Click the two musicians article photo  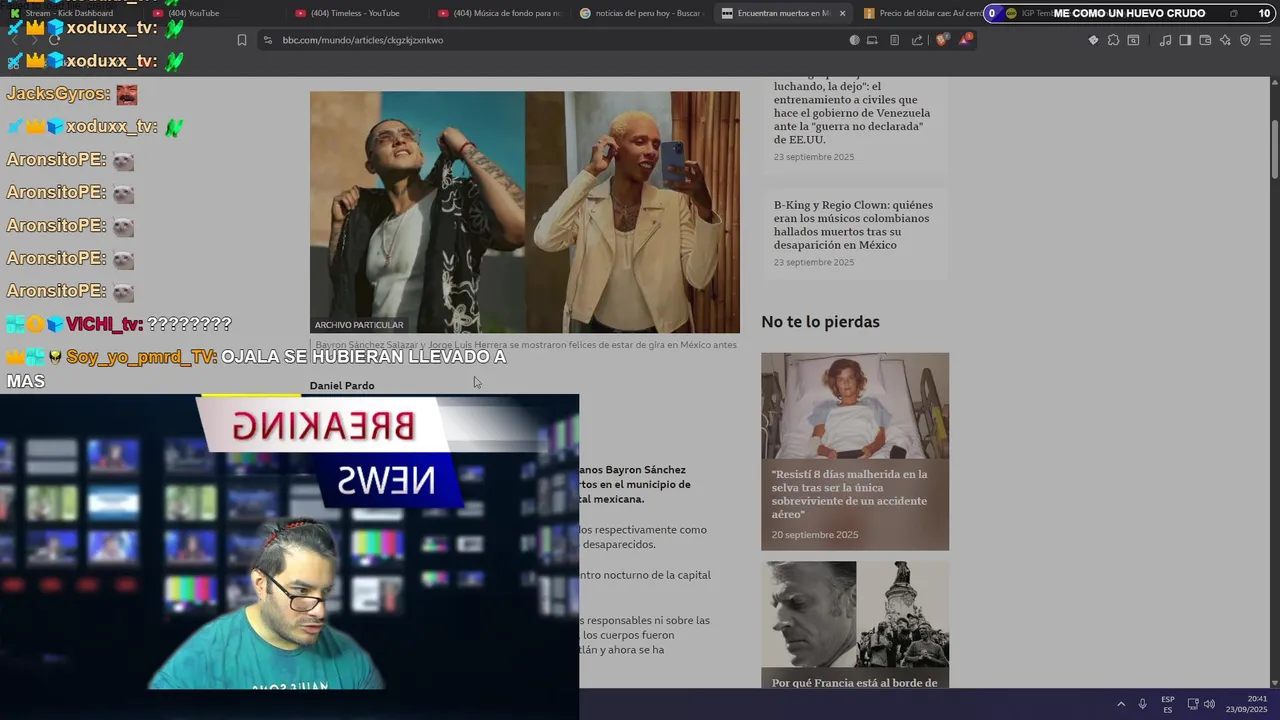(x=525, y=212)
